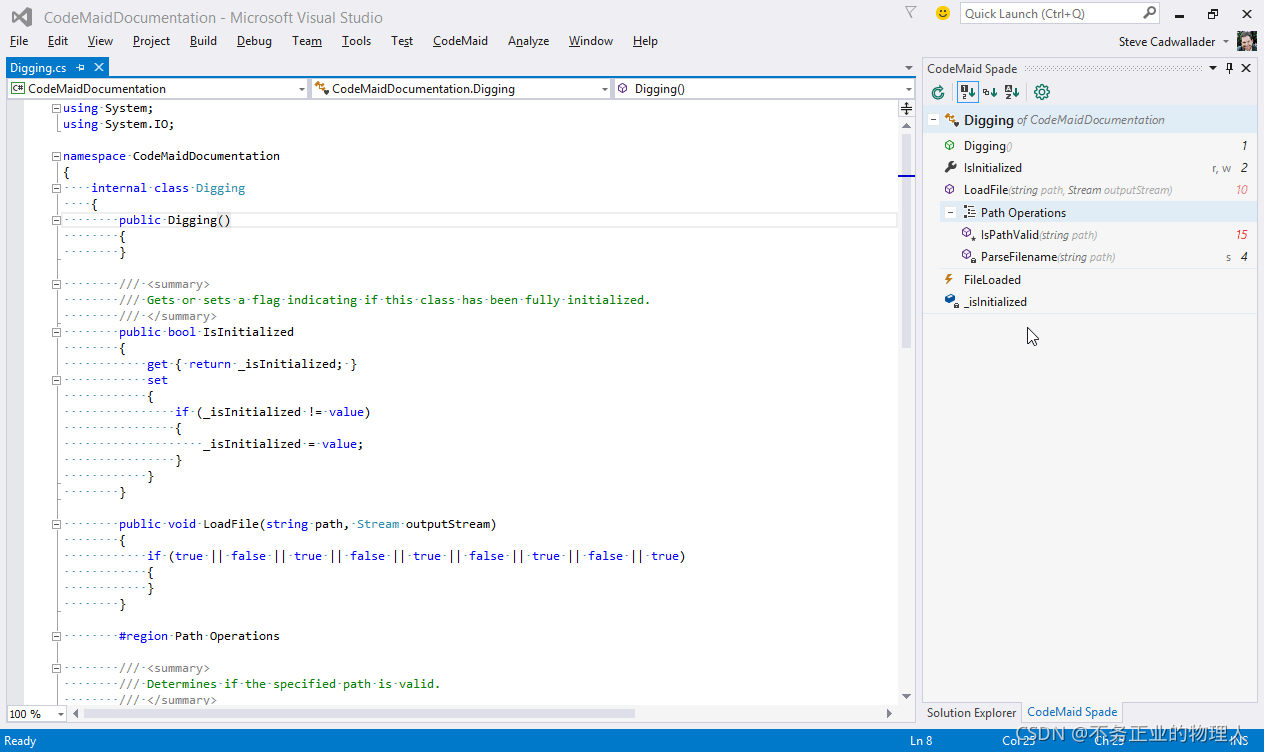
Task: Open the CodeMaidDocumentation project dropdown
Action: (x=302, y=89)
